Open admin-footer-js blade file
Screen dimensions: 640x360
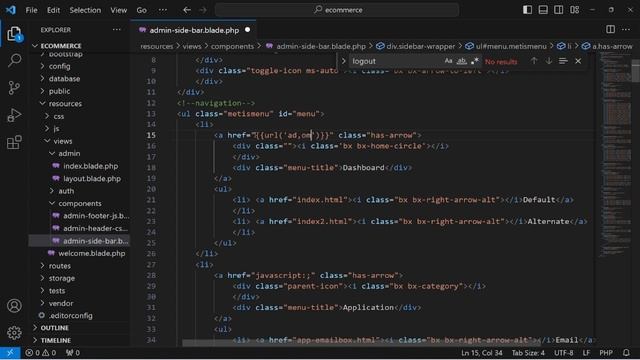click(96, 216)
